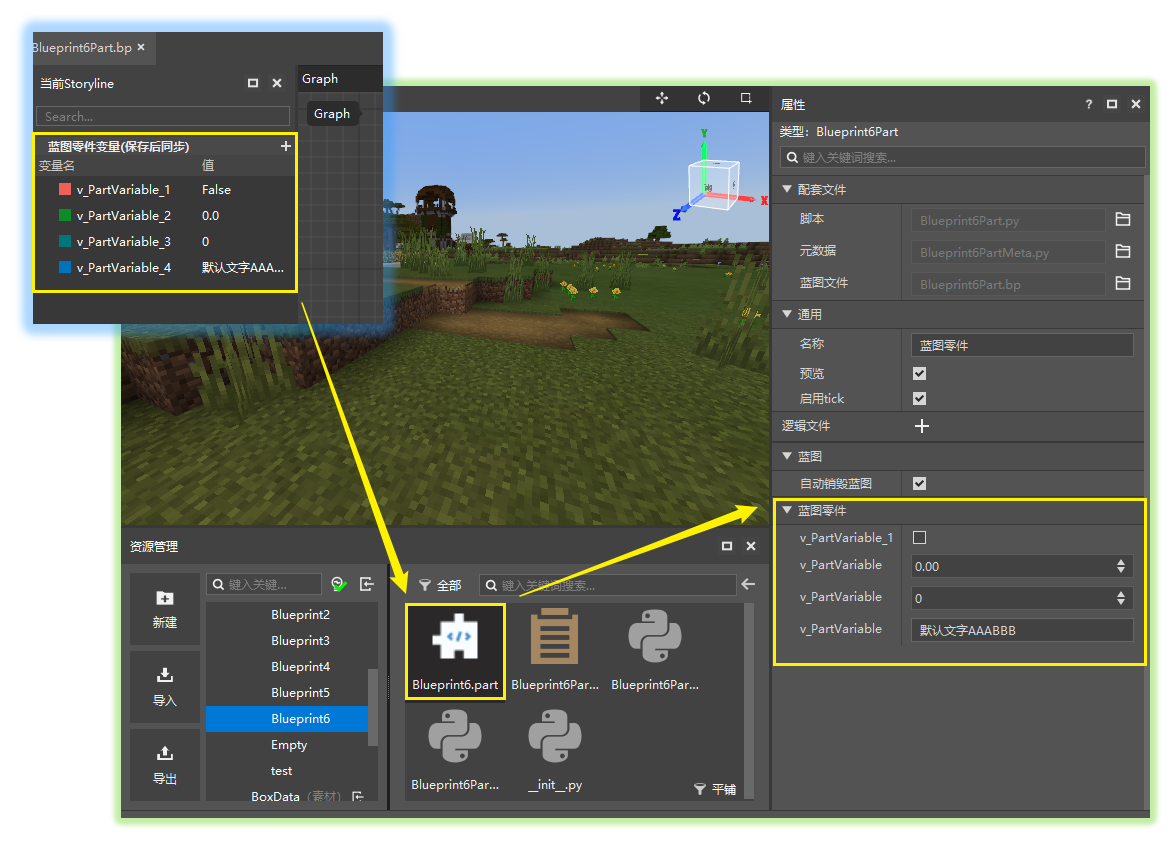Toggle the 自动销毁蓝图 checkbox

tap(920, 484)
